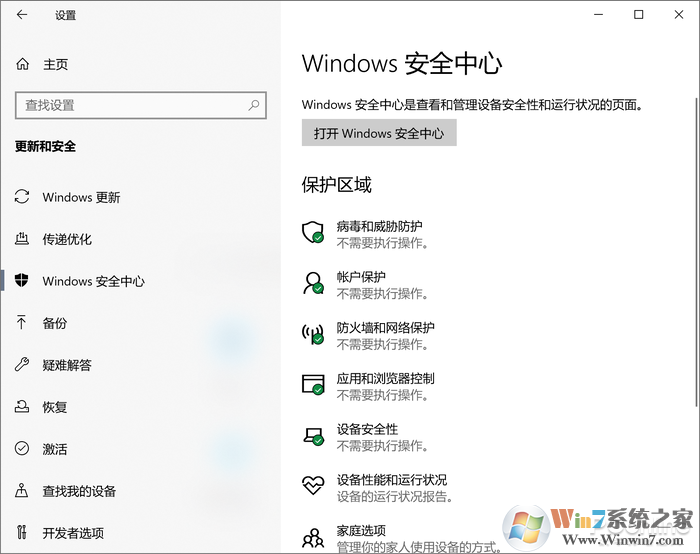Screen dimensions: 700x554
Task: Open the 备份 section
Action: pyautogui.click(x=54, y=322)
